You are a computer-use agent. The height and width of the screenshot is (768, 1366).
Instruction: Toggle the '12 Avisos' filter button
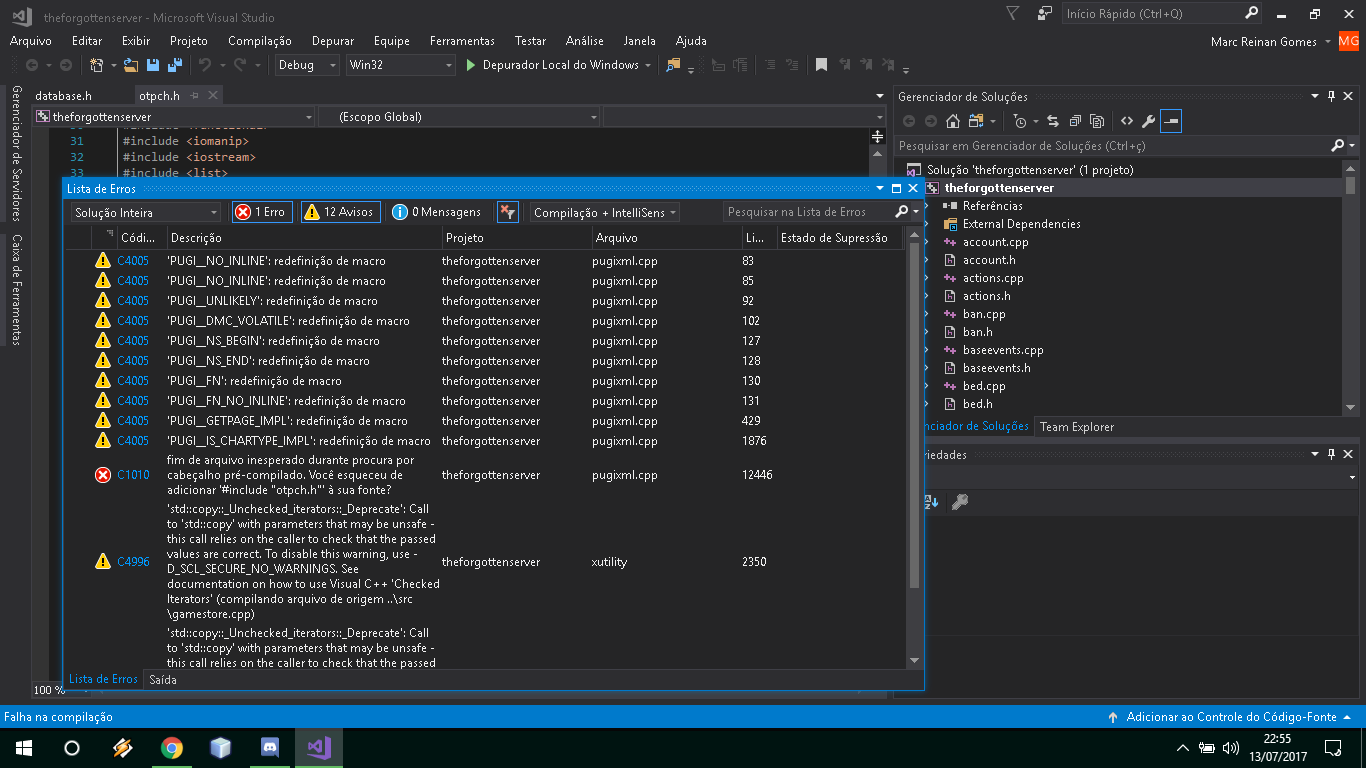click(x=340, y=212)
